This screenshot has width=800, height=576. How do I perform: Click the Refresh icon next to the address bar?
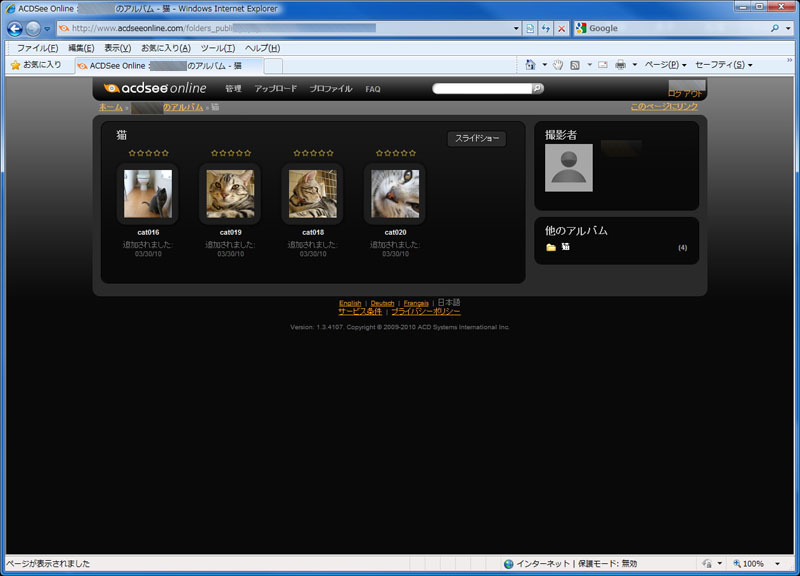click(x=547, y=28)
